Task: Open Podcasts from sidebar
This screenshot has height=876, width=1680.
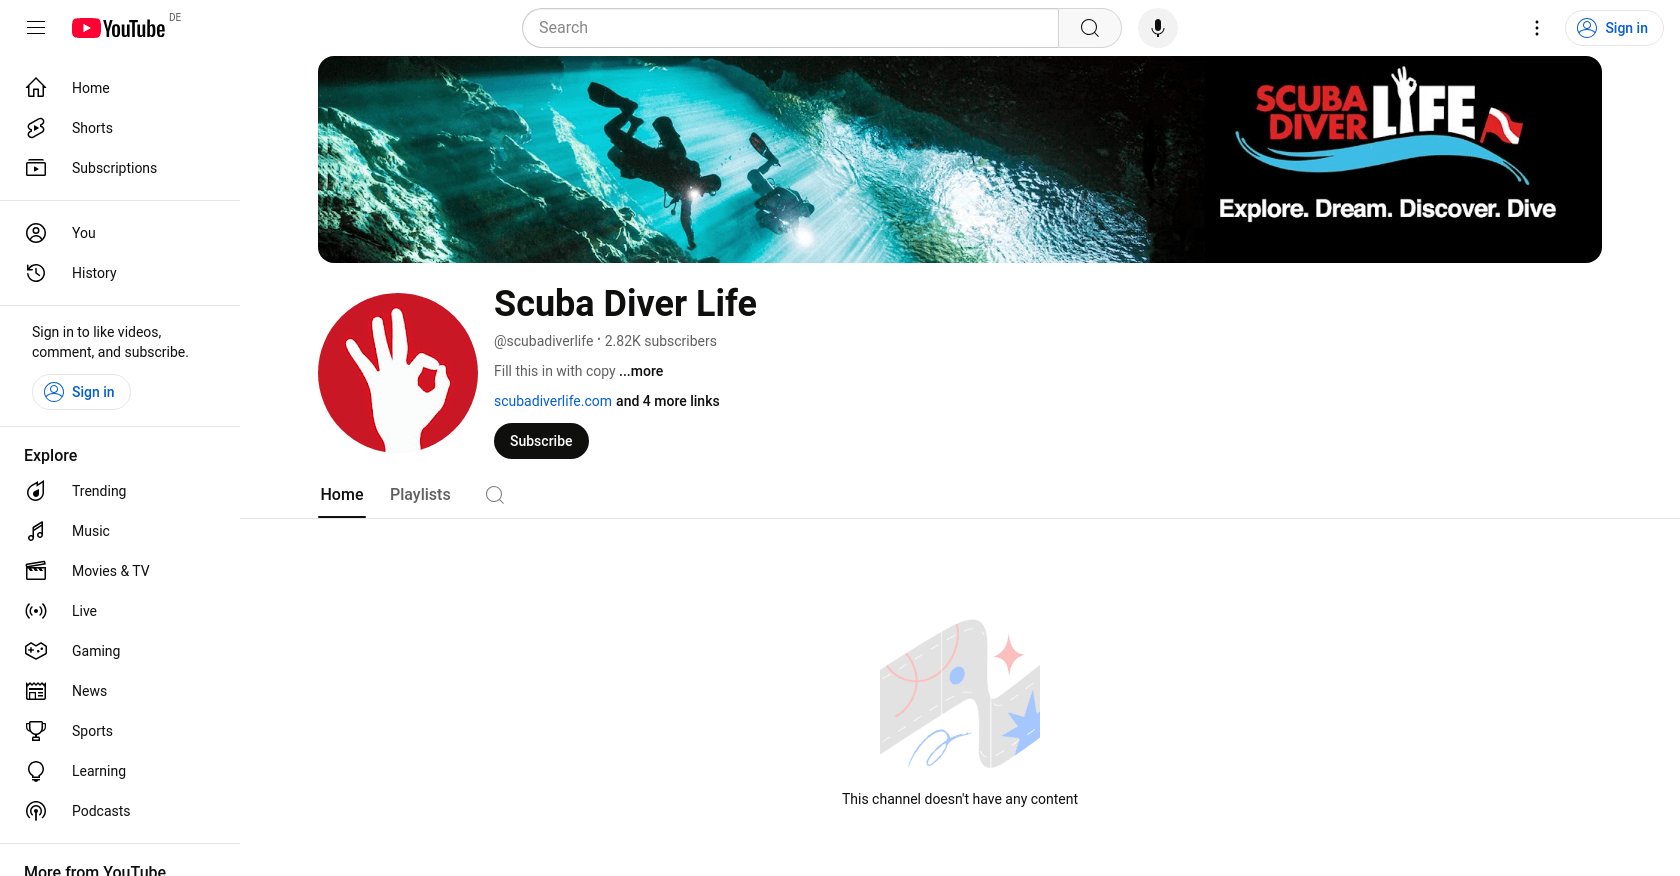Action: click(x=100, y=811)
